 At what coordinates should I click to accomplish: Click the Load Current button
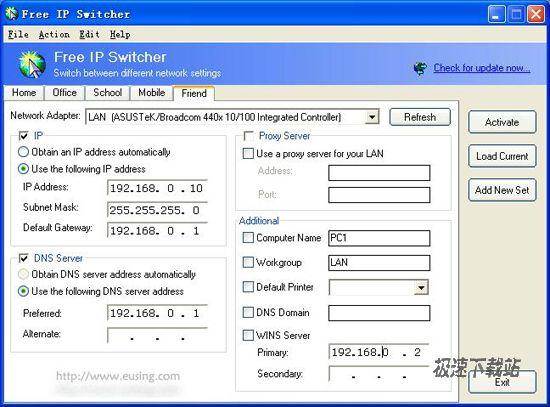502,156
